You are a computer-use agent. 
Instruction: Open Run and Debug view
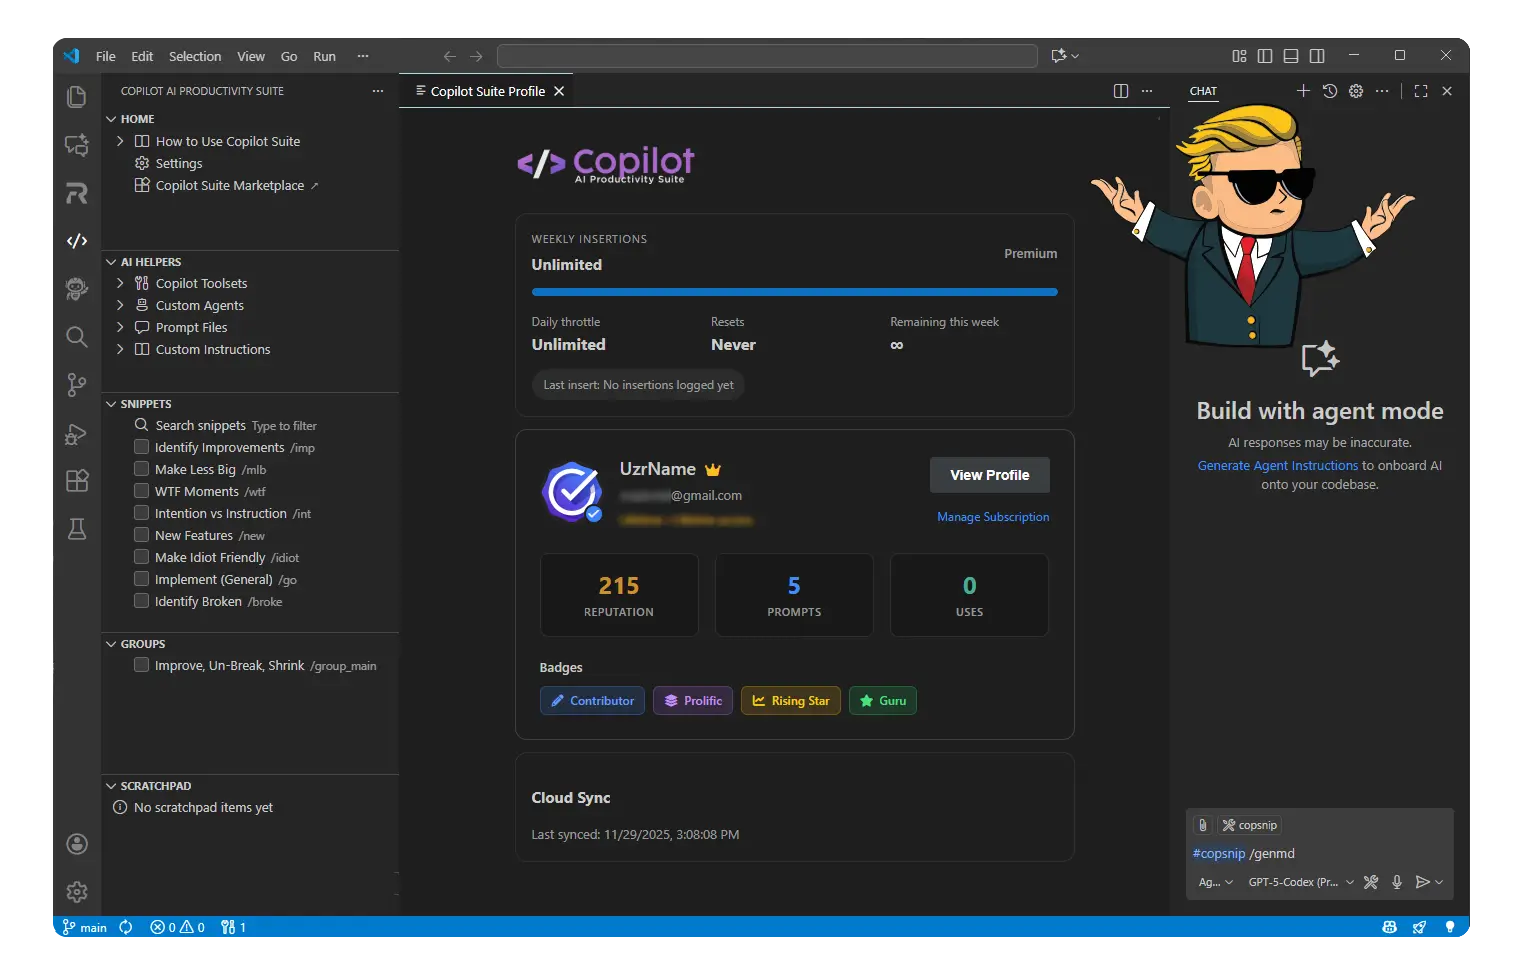tap(76, 433)
